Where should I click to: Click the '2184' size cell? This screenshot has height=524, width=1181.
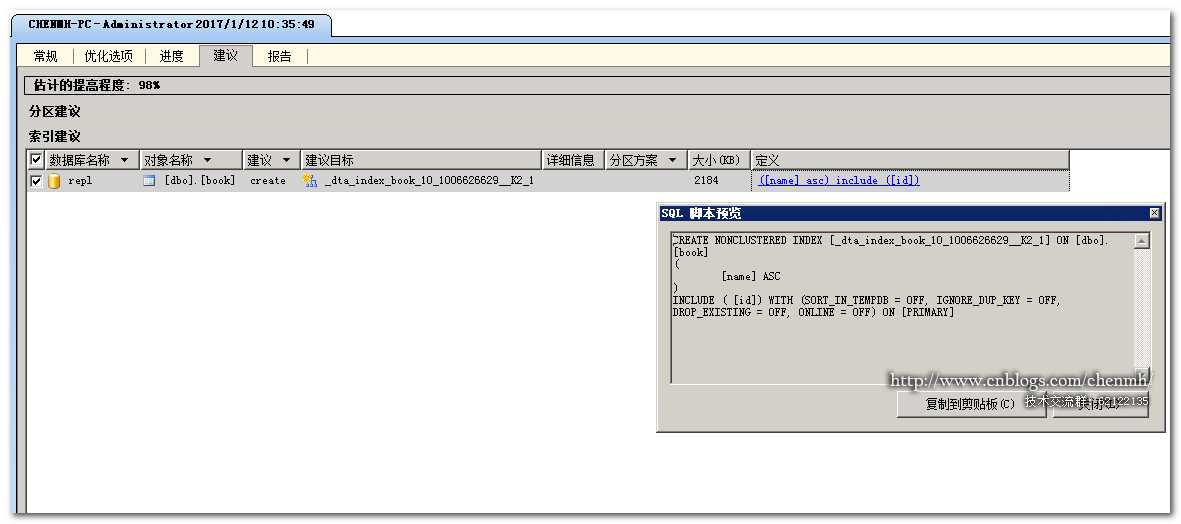tap(706, 181)
